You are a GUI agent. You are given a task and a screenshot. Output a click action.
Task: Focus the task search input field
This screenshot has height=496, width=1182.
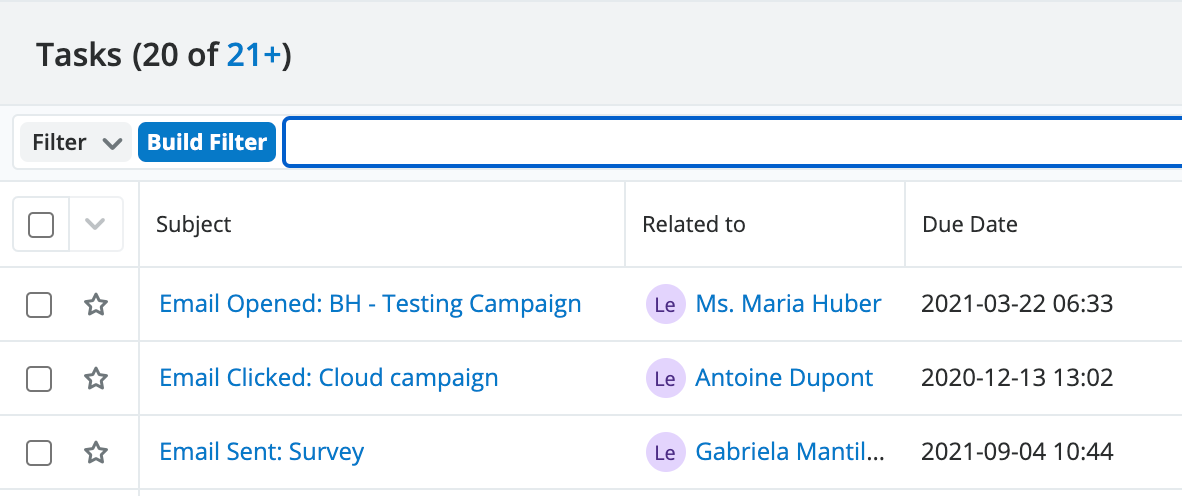(x=730, y=143)
